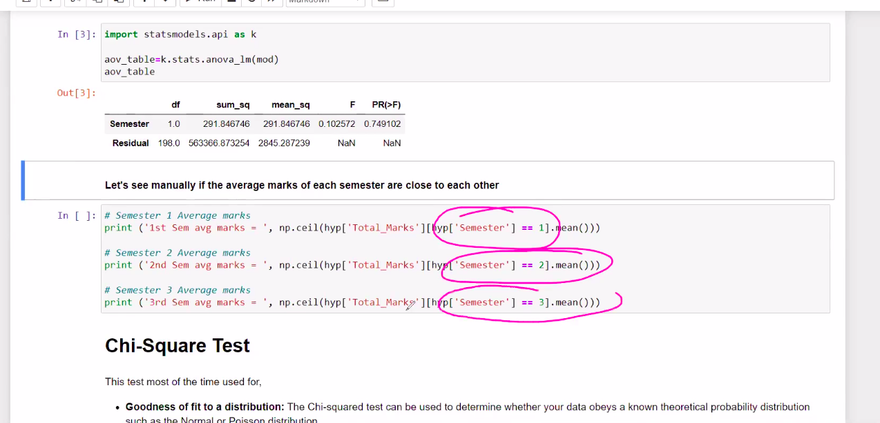Click the paste cells below icon

click(118, 2)
